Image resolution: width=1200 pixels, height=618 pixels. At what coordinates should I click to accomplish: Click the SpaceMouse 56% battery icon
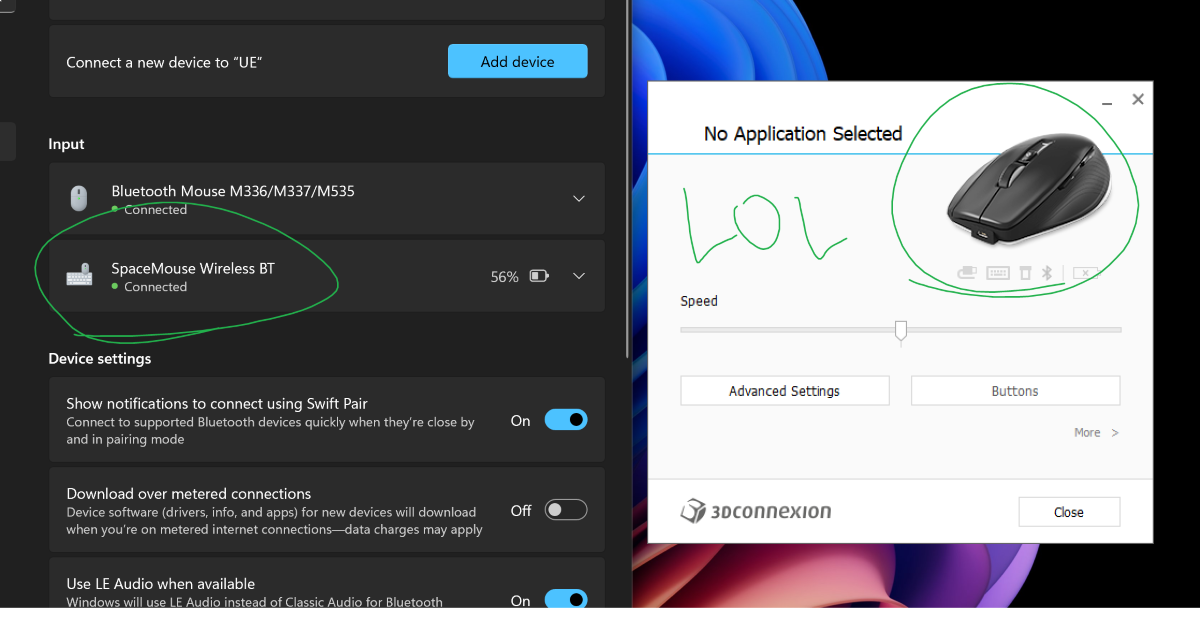coord(539,276)
